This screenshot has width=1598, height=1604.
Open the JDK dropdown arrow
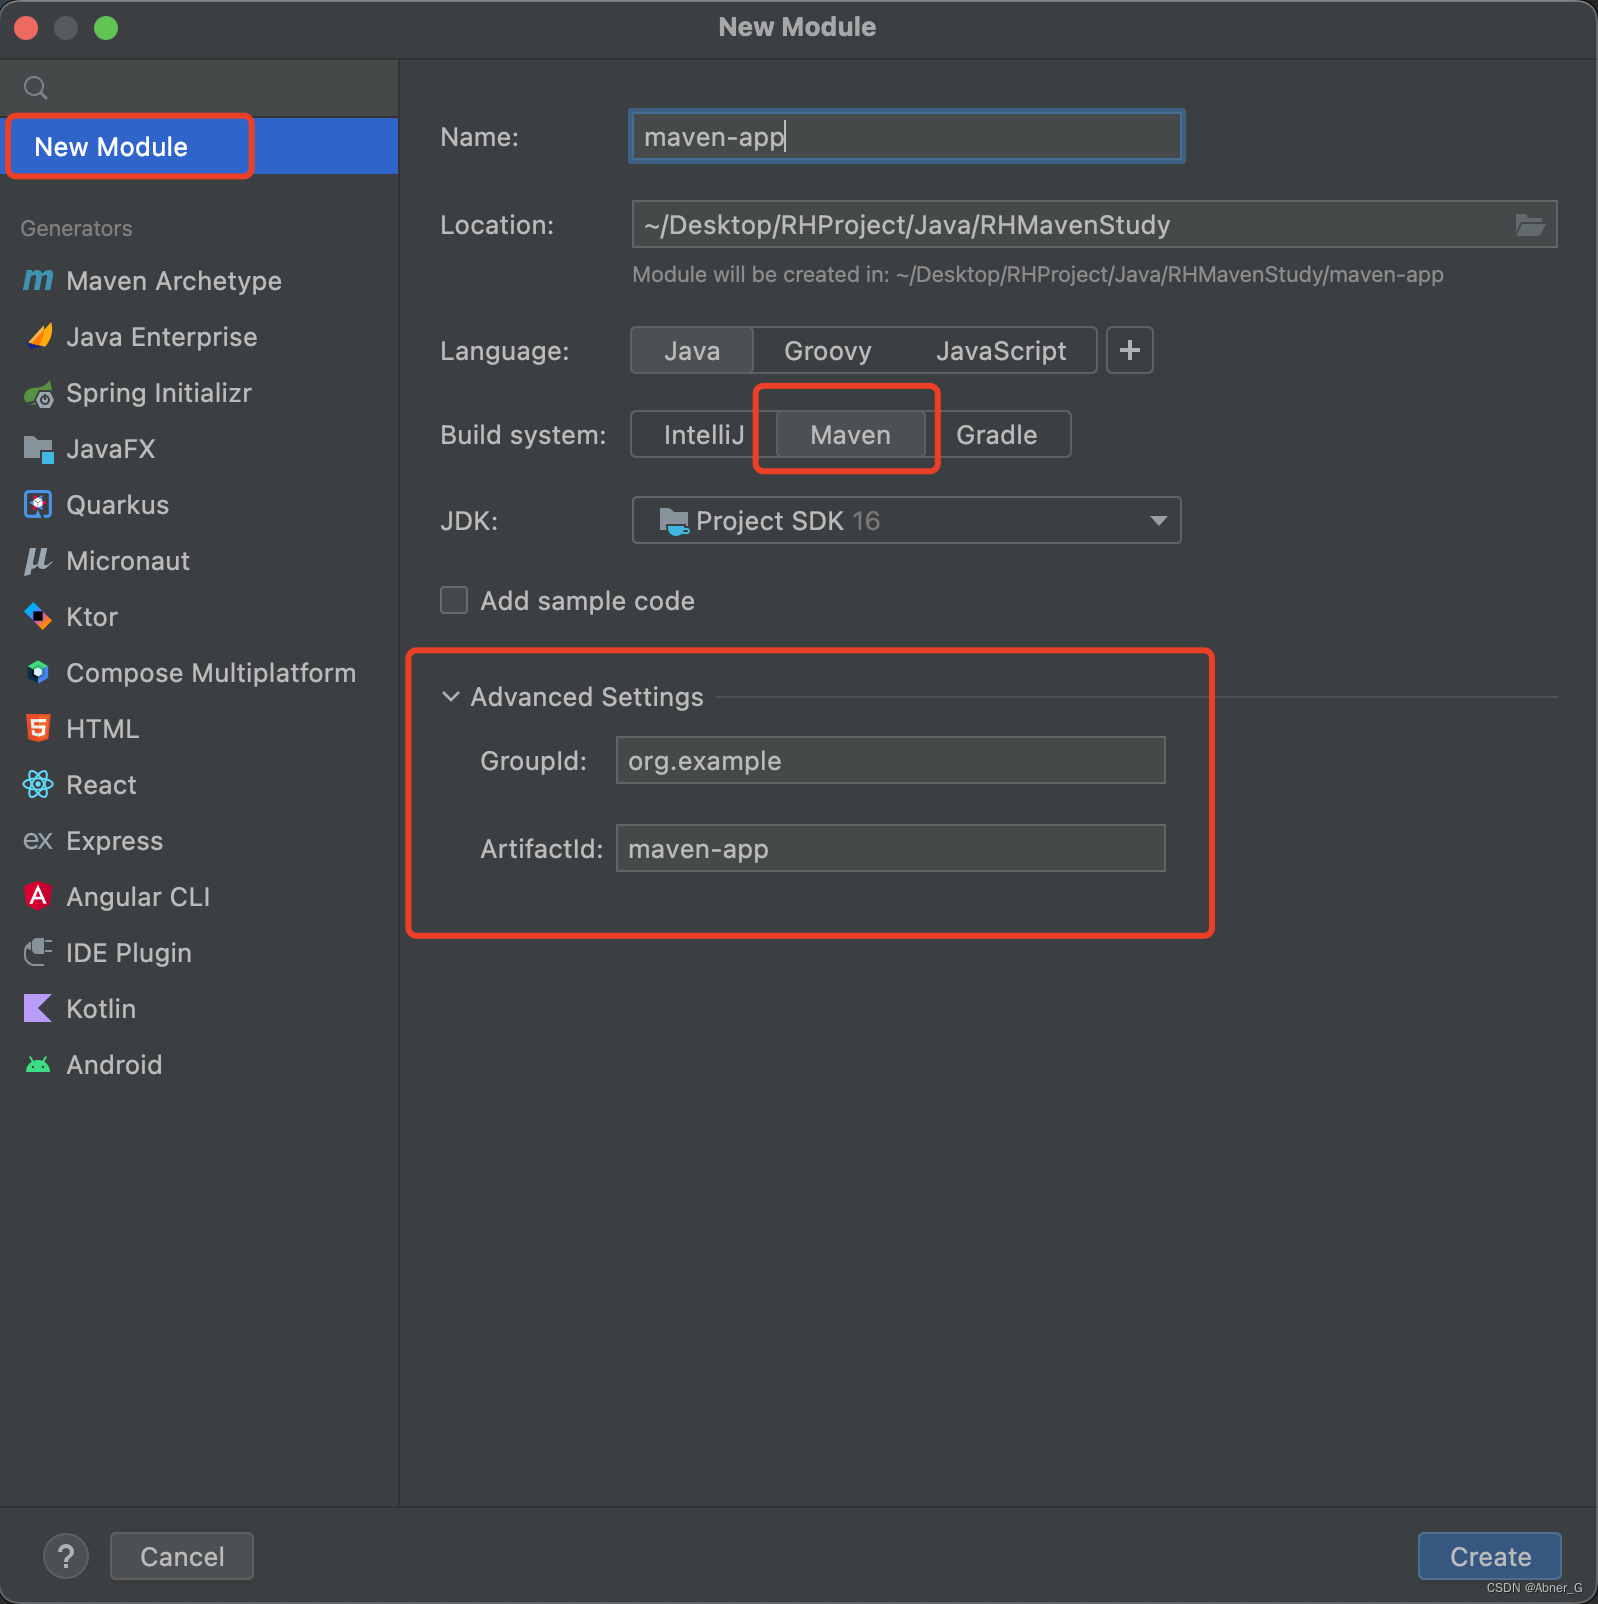click(x=1158, y=521)
